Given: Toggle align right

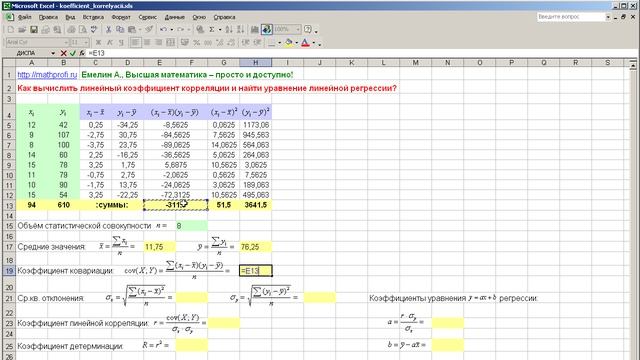Looking at the screenshot, I should pyautogui.click(x=158, y=42).
